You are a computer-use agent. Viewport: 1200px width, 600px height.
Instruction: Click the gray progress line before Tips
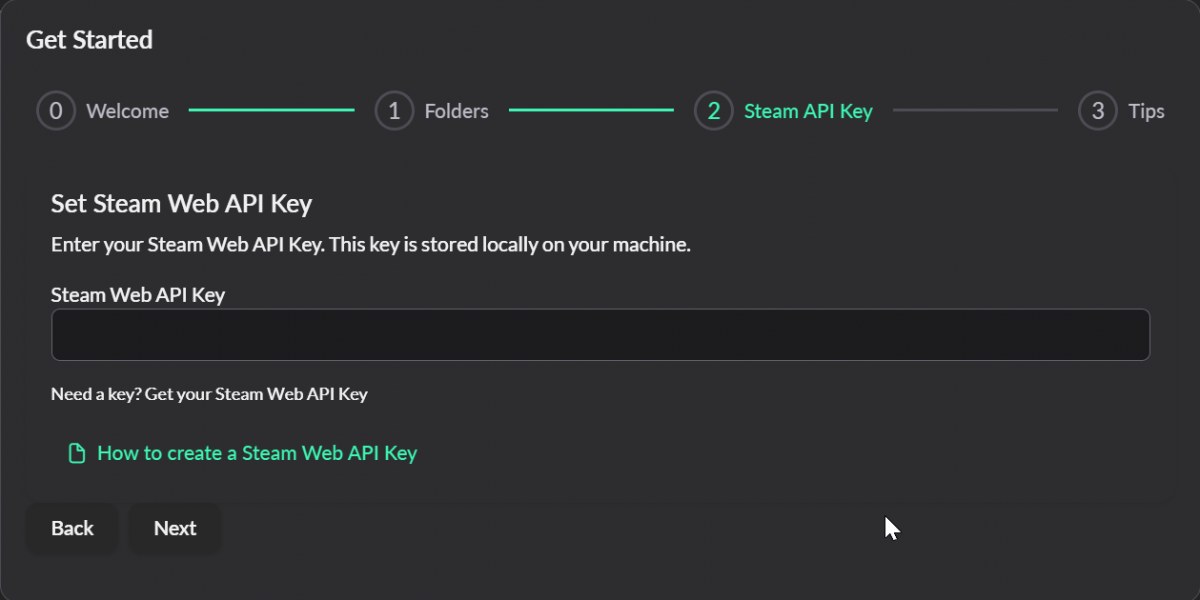975,110
